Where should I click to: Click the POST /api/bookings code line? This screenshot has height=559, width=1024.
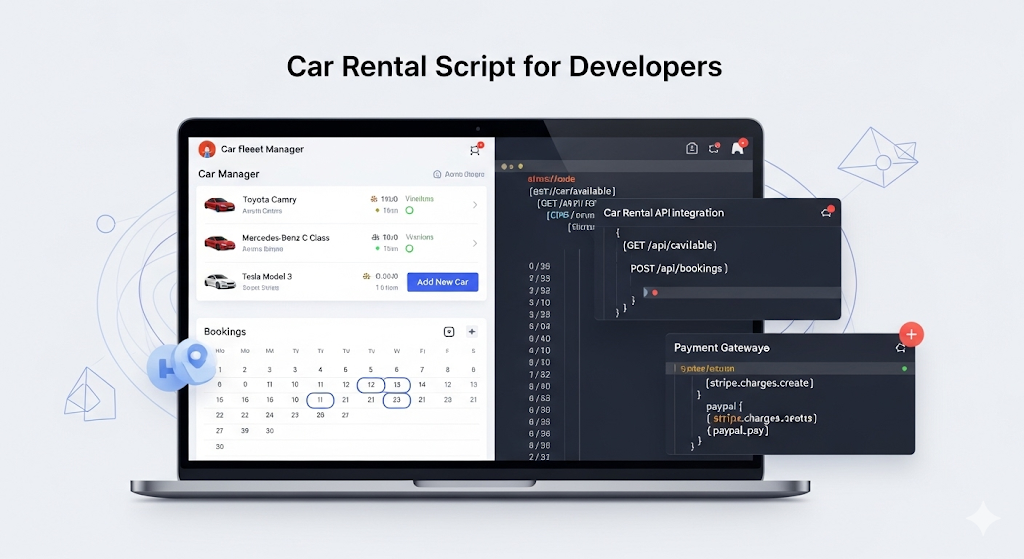pos(679,268)
